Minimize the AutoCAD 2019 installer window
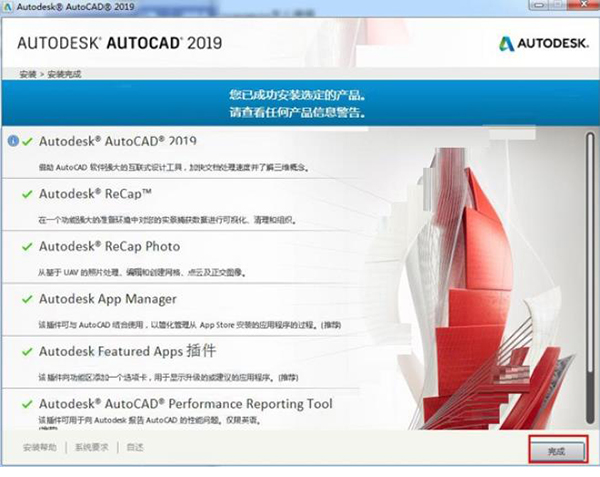This screenshot has width=600, height=477. coord(540,5)
